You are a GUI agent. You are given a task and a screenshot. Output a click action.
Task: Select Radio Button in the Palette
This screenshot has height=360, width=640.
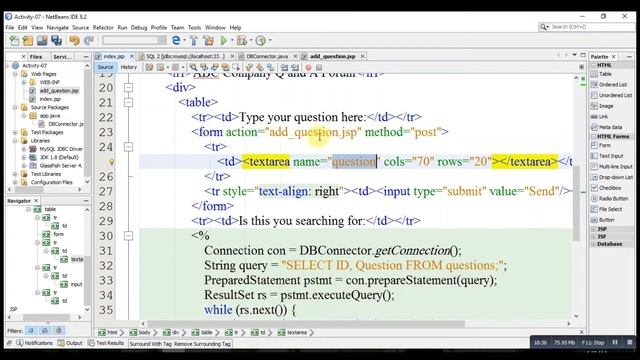613,198
